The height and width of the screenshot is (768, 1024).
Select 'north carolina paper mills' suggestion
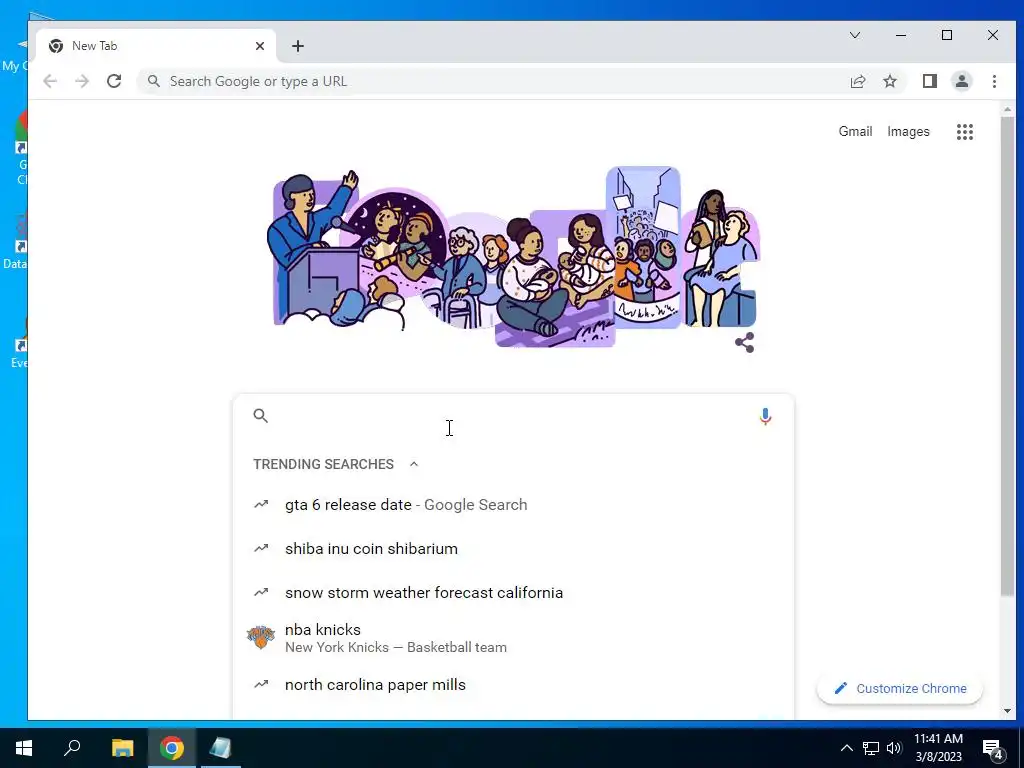(513, 684)
